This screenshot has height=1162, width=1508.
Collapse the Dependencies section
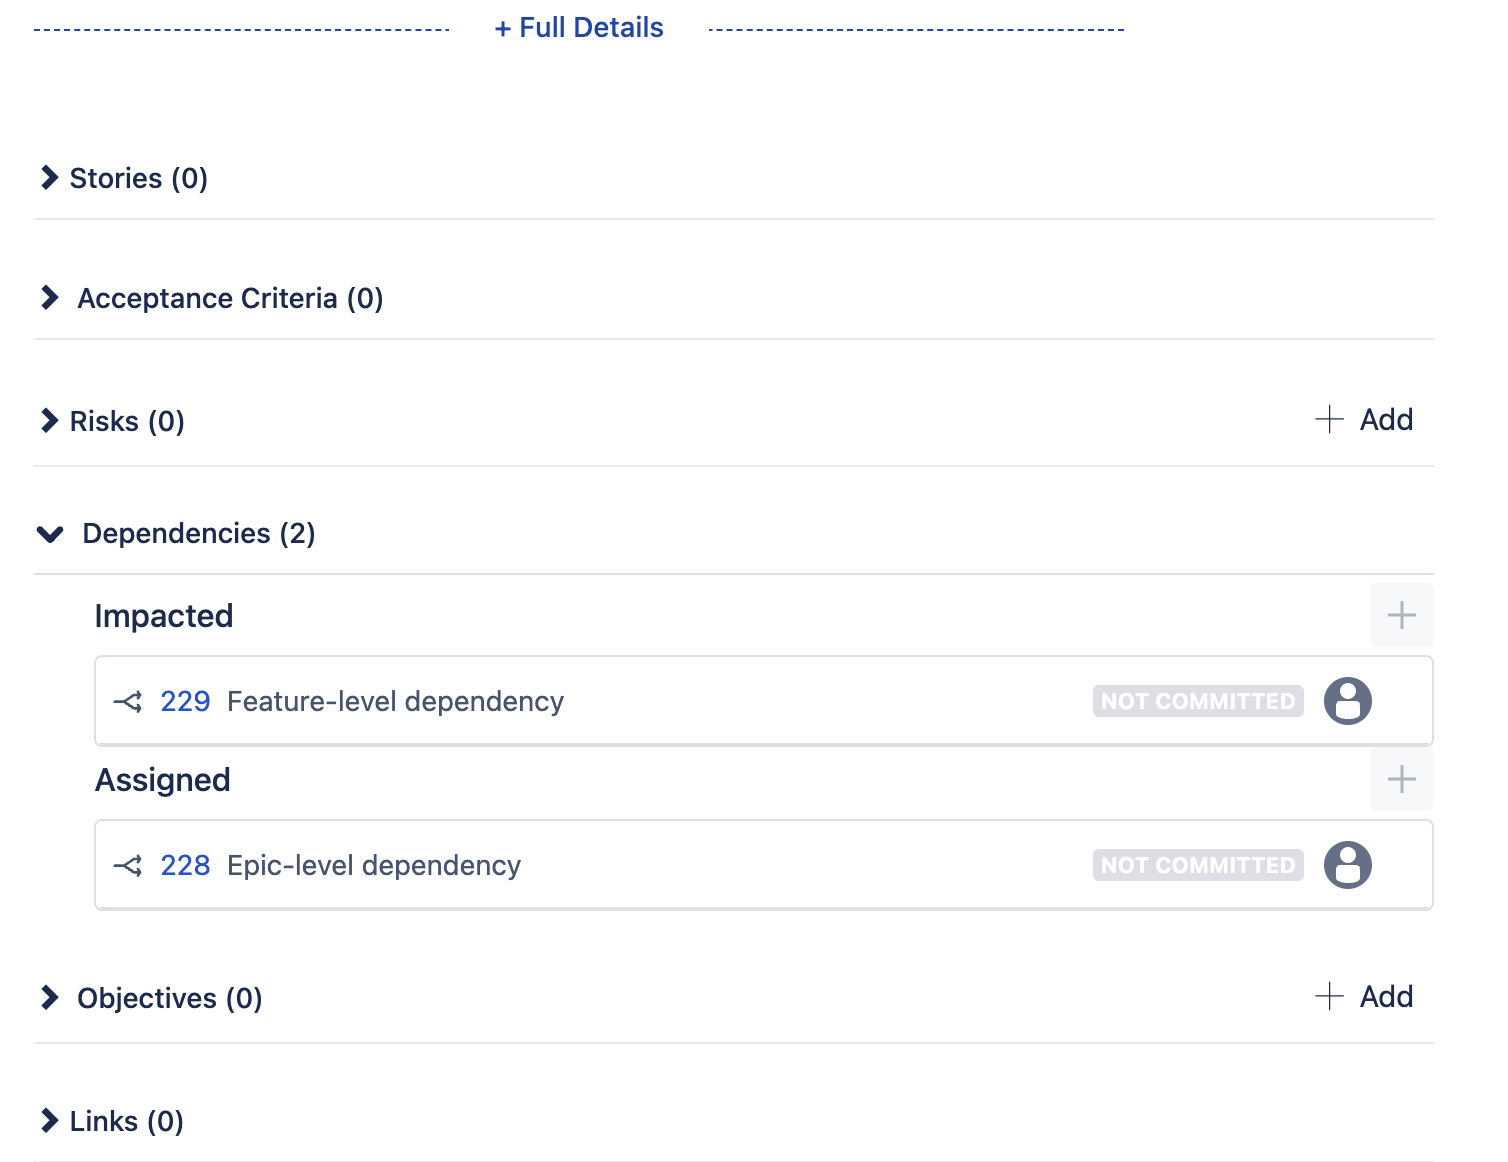pos(50,533)
